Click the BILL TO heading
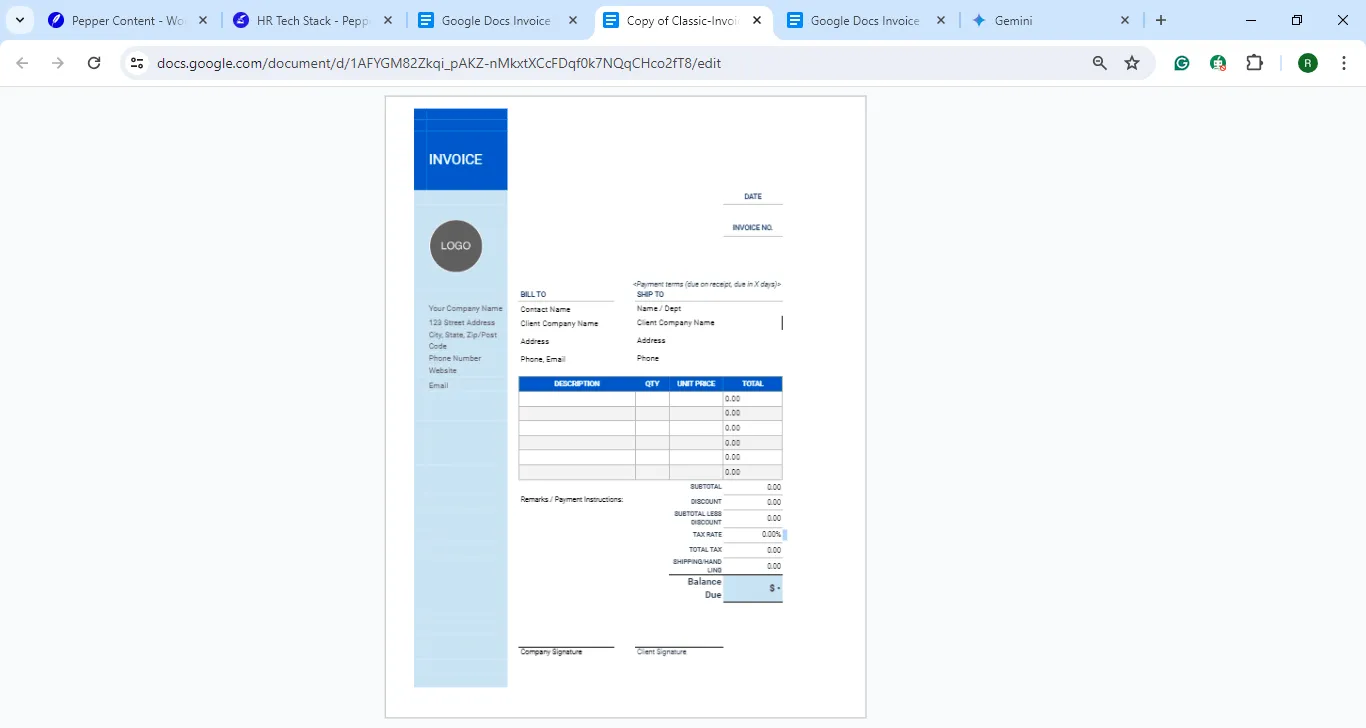The image size is (1366, 728). coord(533,295)
